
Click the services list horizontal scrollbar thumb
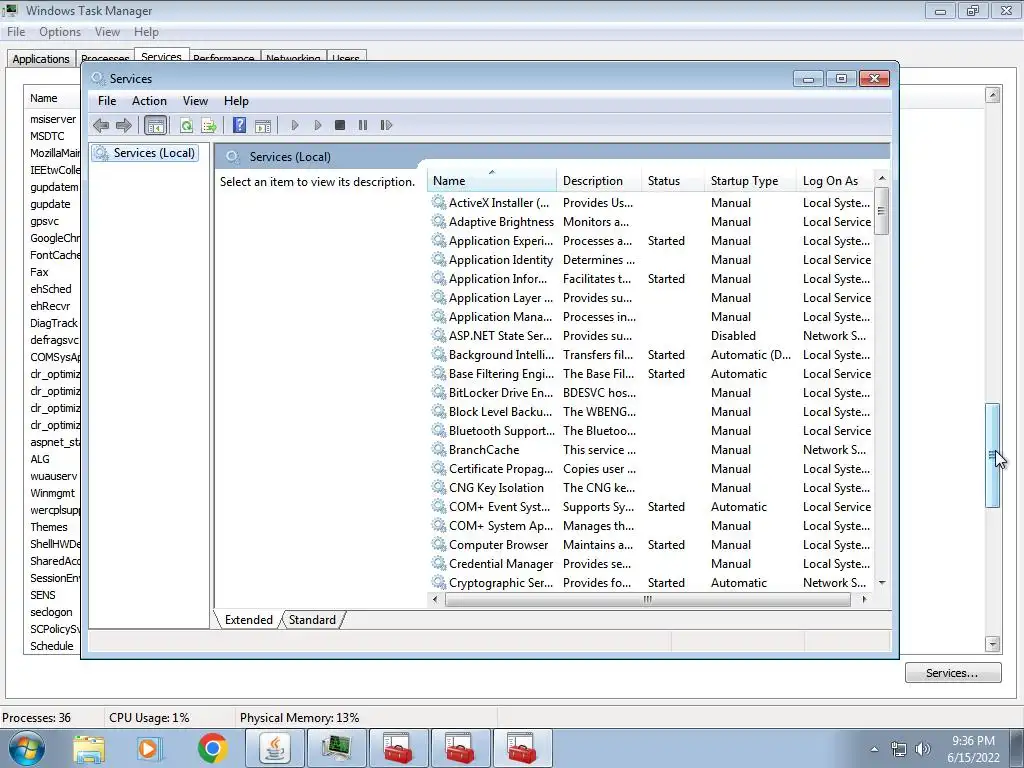point(647,600)
